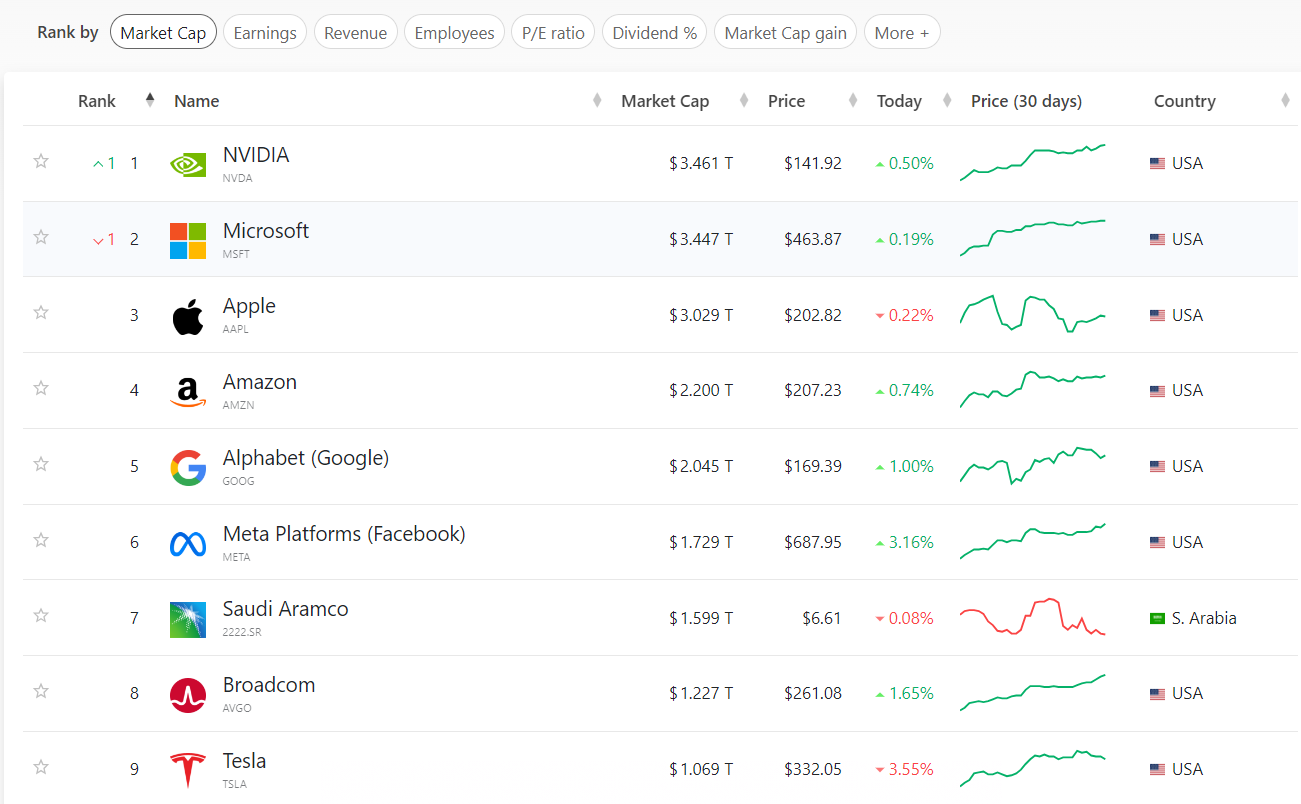1301x804 pixels.
Task: Toggle the favorite star for Apple
Action: [41, 312]
